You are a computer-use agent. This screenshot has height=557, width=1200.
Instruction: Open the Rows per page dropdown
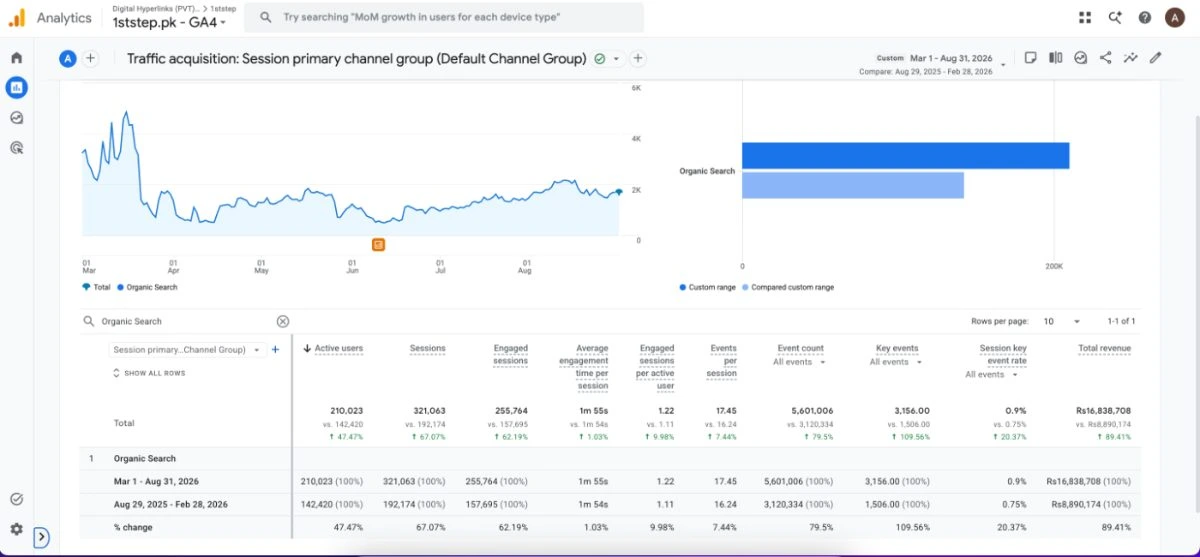pyautogui.click(x=1063, y=321)
